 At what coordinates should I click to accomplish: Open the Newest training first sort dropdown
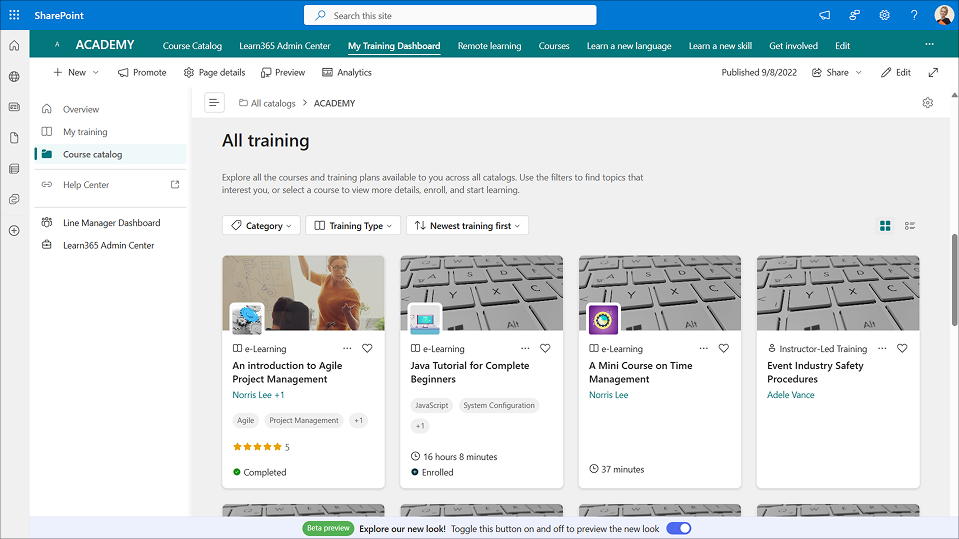click(467, 226)
